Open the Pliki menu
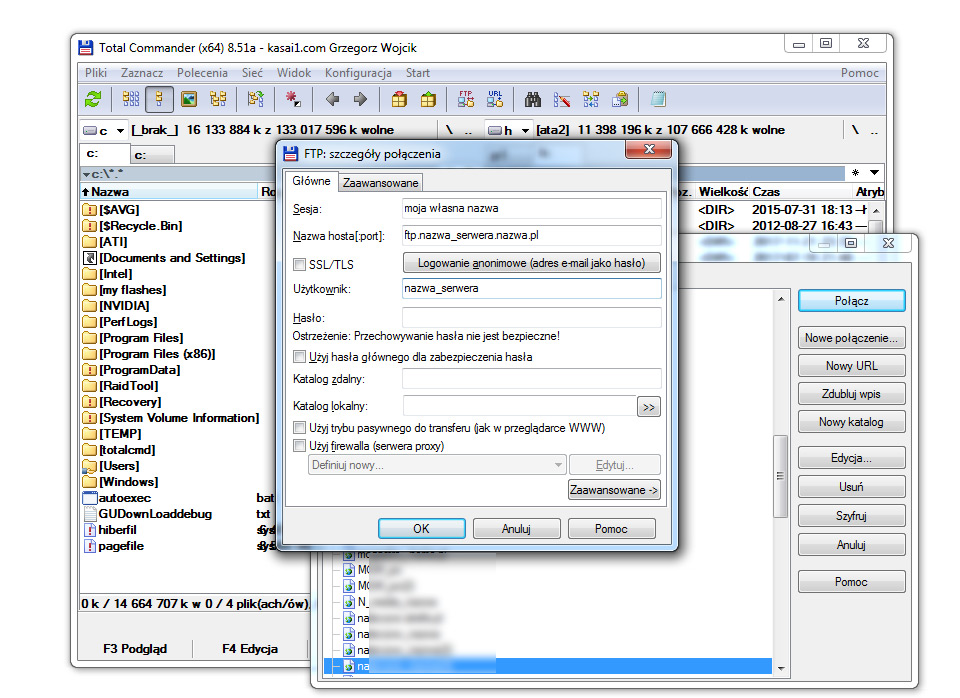The image size is (960, 698). [x=96, y=73]
